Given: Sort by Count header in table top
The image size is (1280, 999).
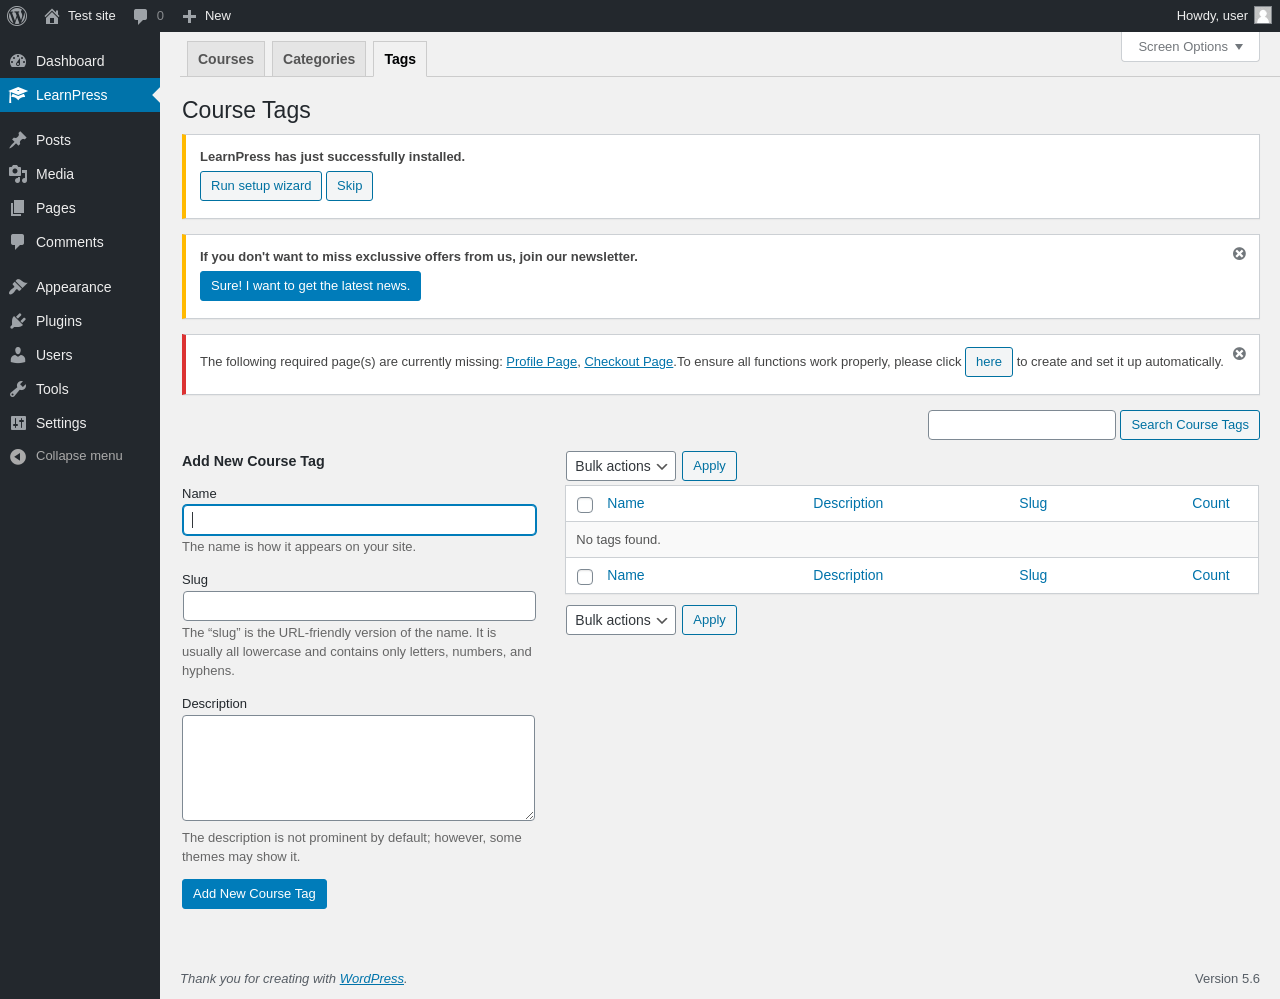Looking at the screenshot, I should [1210, 503].
